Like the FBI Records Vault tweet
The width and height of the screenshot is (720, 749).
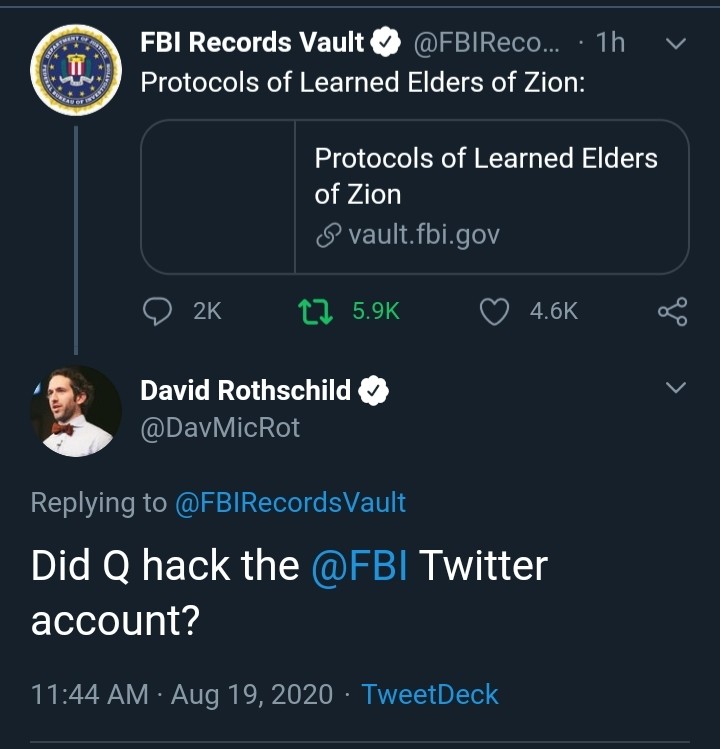[x=495, y=312]
